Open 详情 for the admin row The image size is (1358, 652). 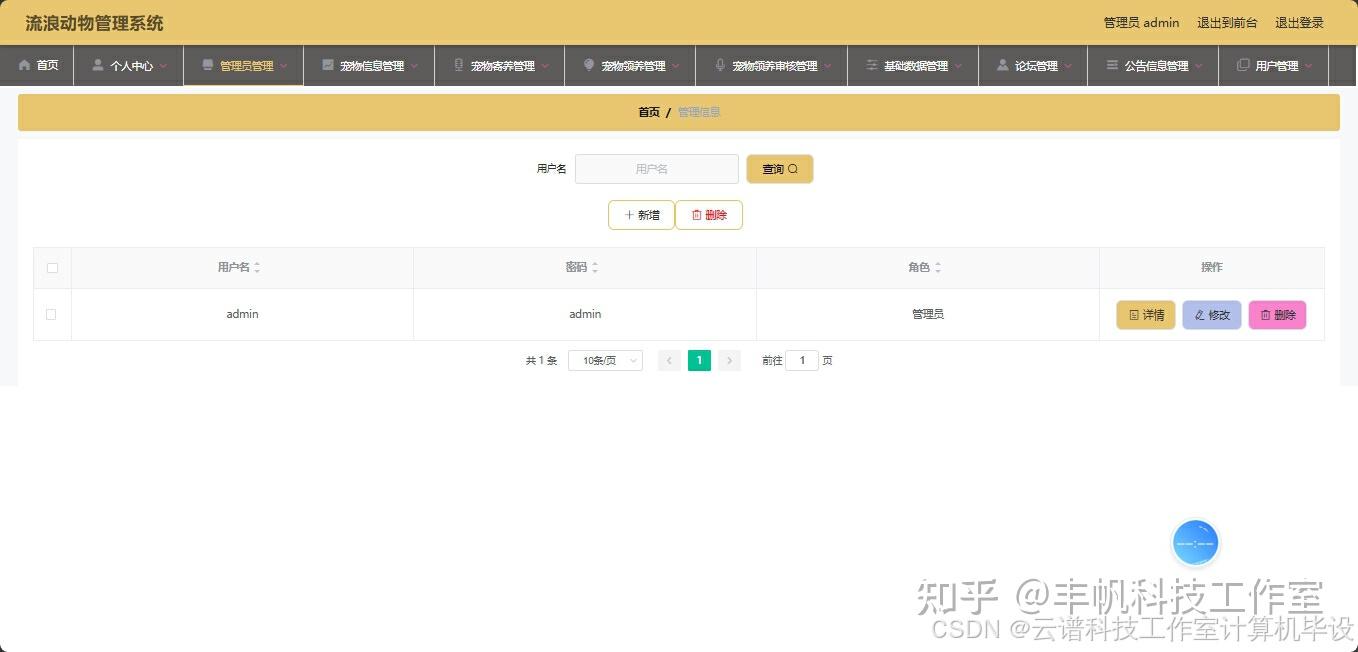(1146, 315)
